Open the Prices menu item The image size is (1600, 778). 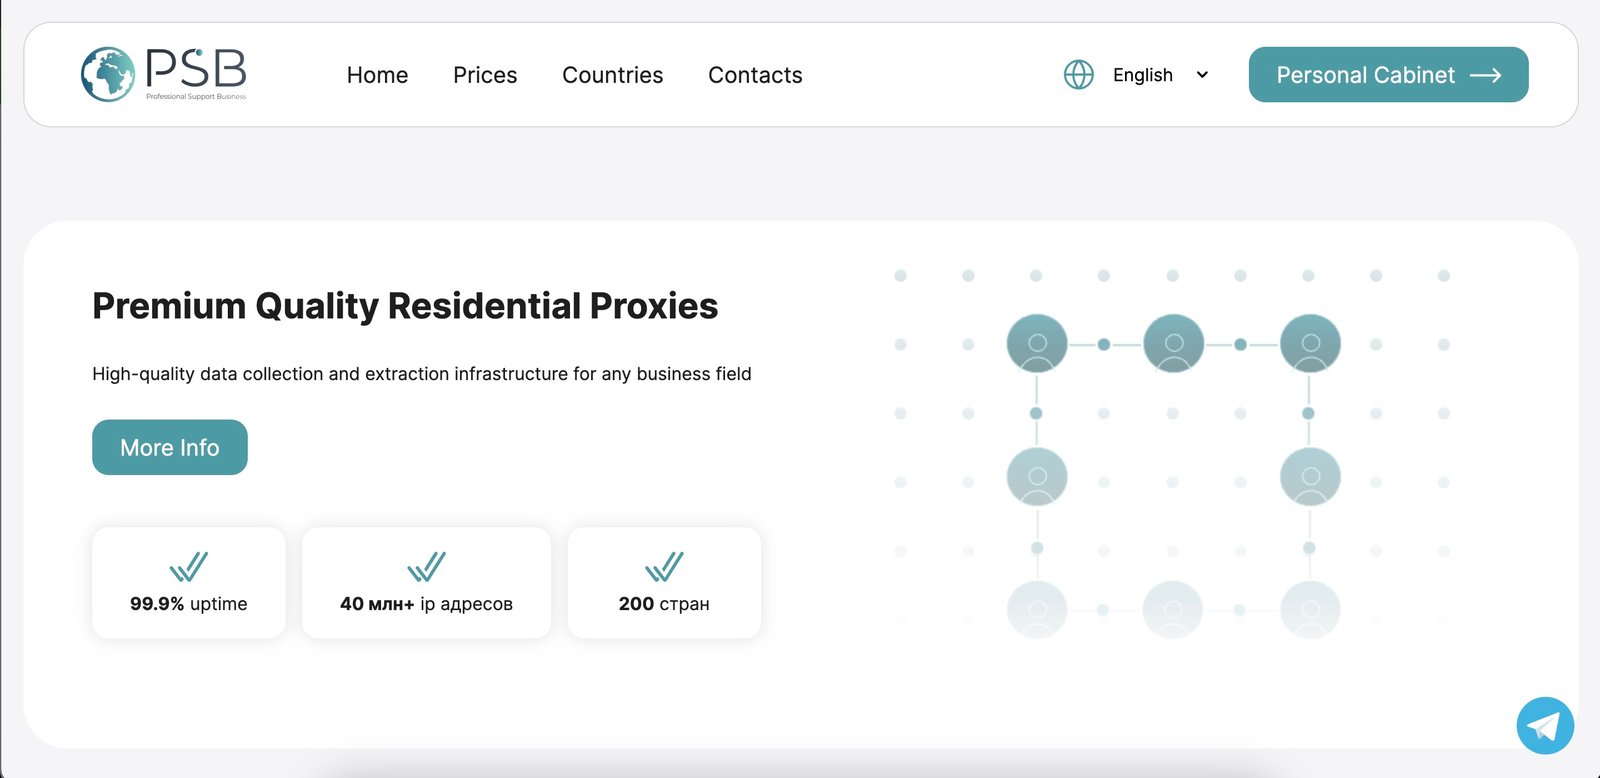tap(485, 75)
